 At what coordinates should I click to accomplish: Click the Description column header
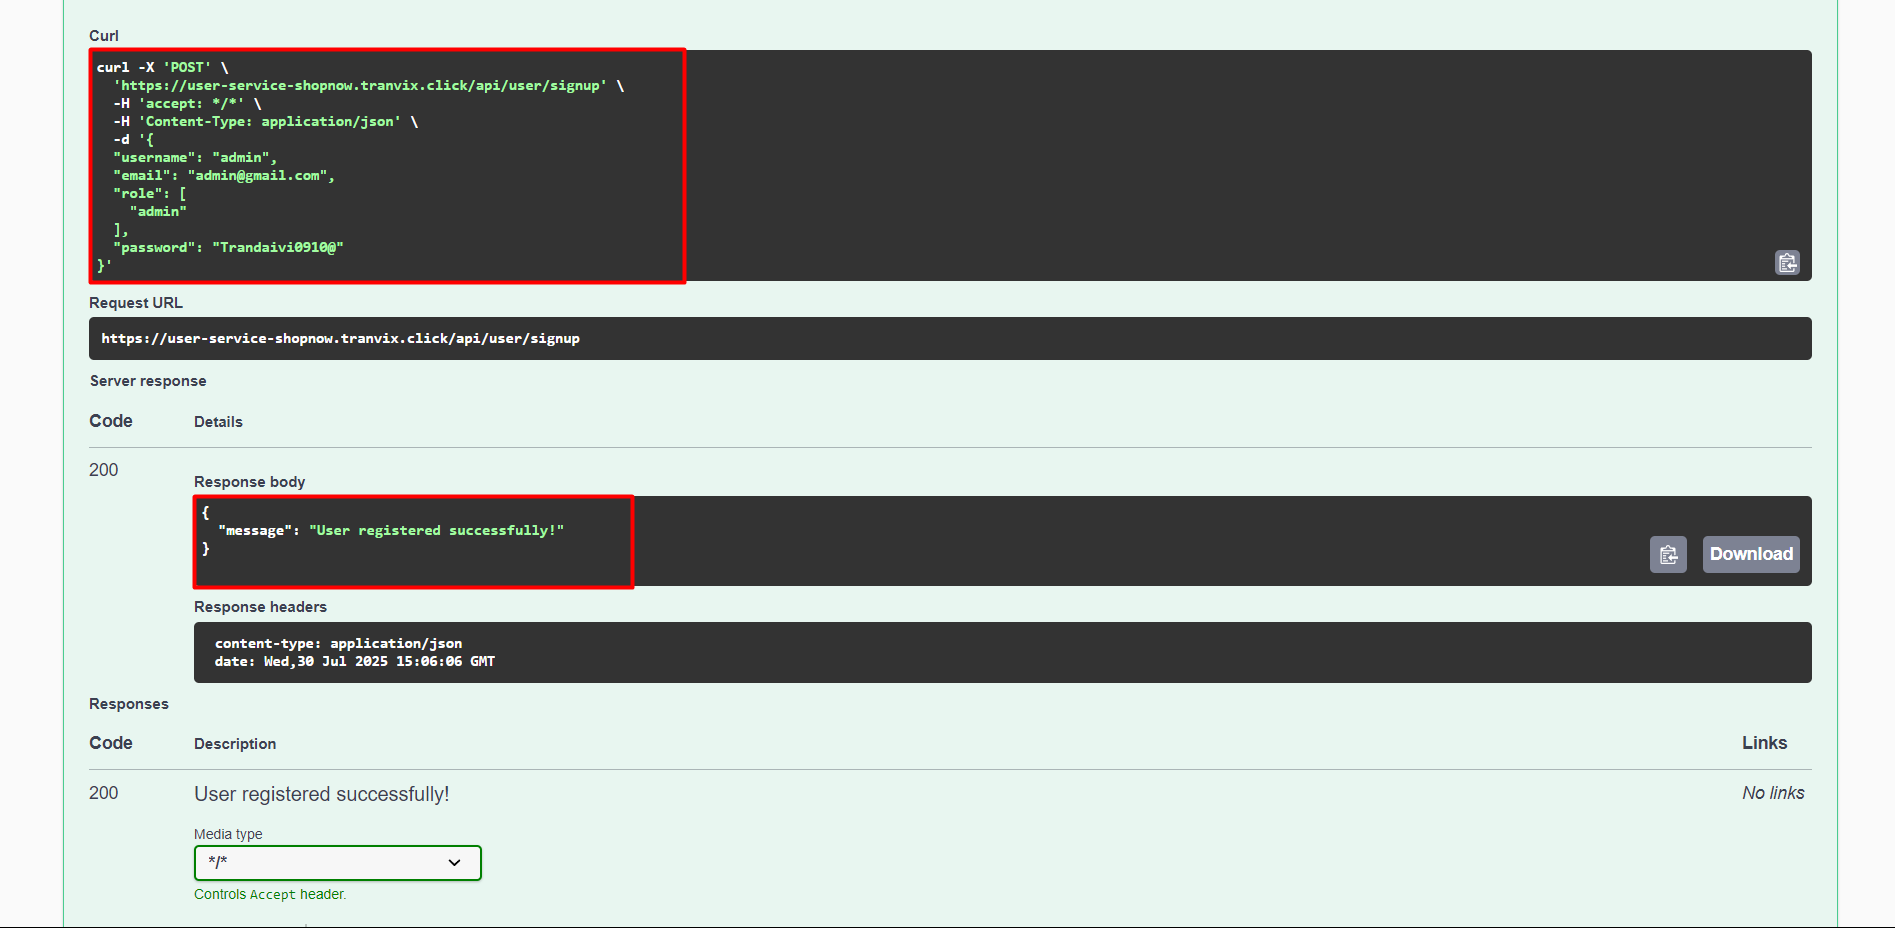[x=235, y=744]
